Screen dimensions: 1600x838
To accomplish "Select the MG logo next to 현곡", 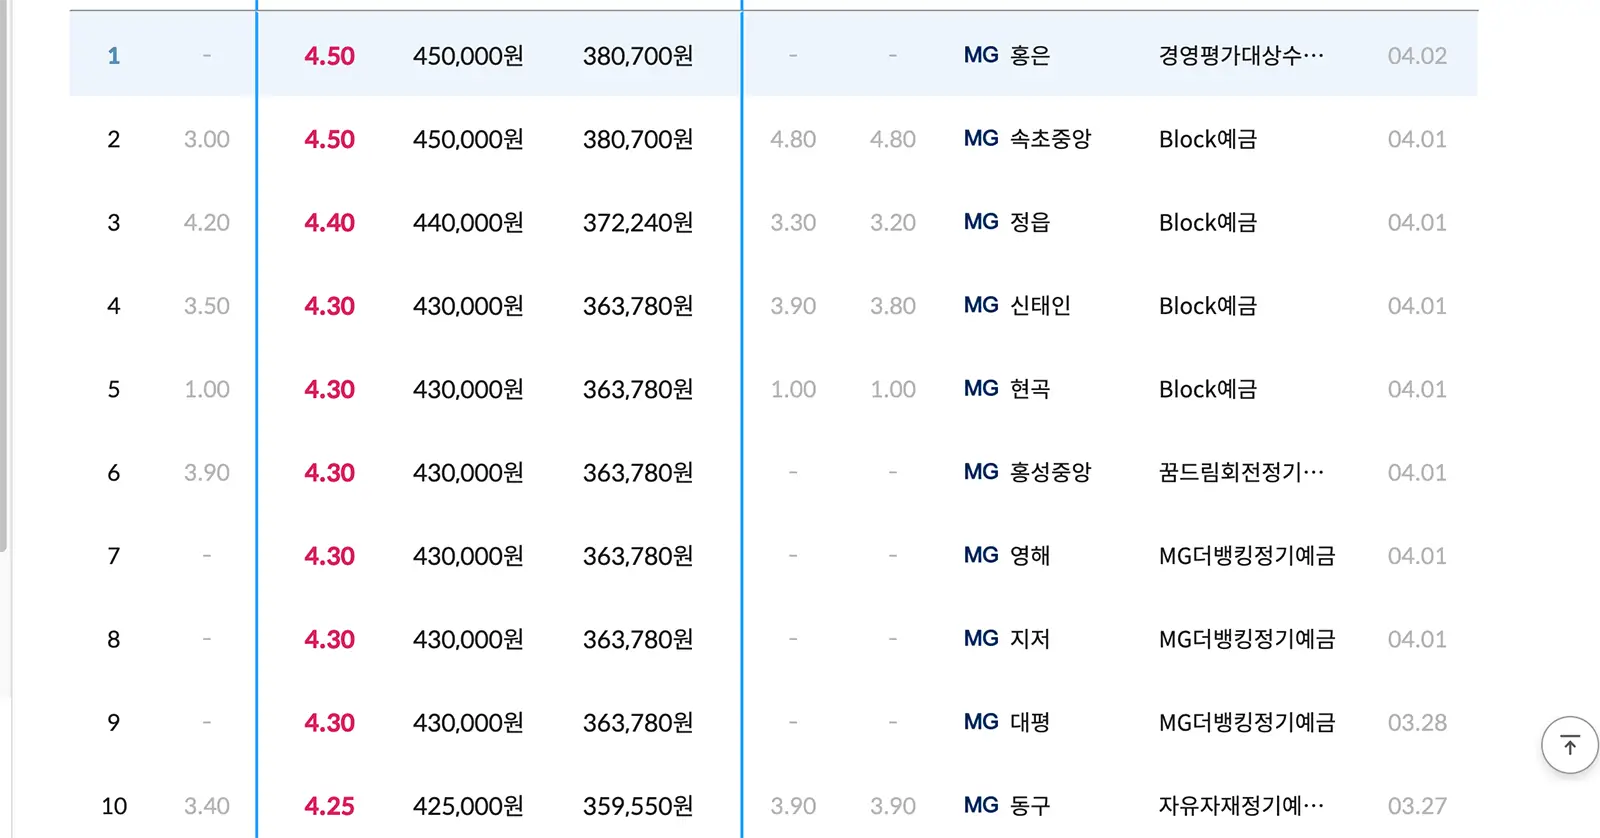I will point(978,389).
